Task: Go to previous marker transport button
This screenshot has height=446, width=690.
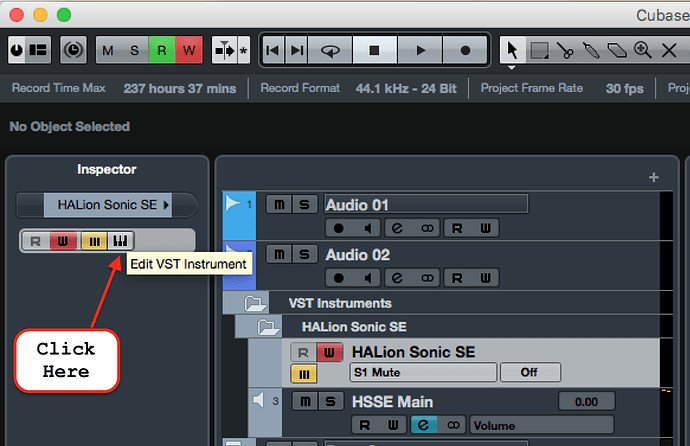Action: coord(273,51)
